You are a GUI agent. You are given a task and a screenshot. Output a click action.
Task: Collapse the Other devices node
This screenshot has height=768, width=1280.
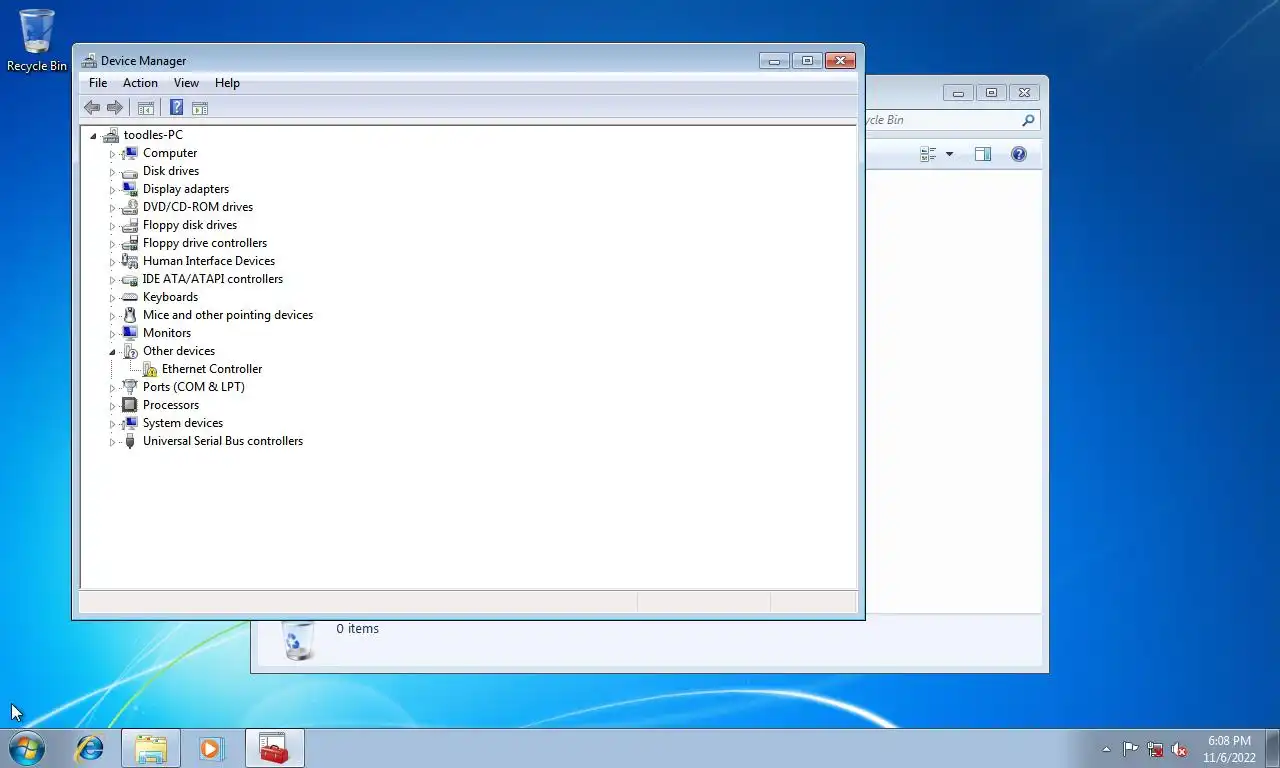click(112, 352)
